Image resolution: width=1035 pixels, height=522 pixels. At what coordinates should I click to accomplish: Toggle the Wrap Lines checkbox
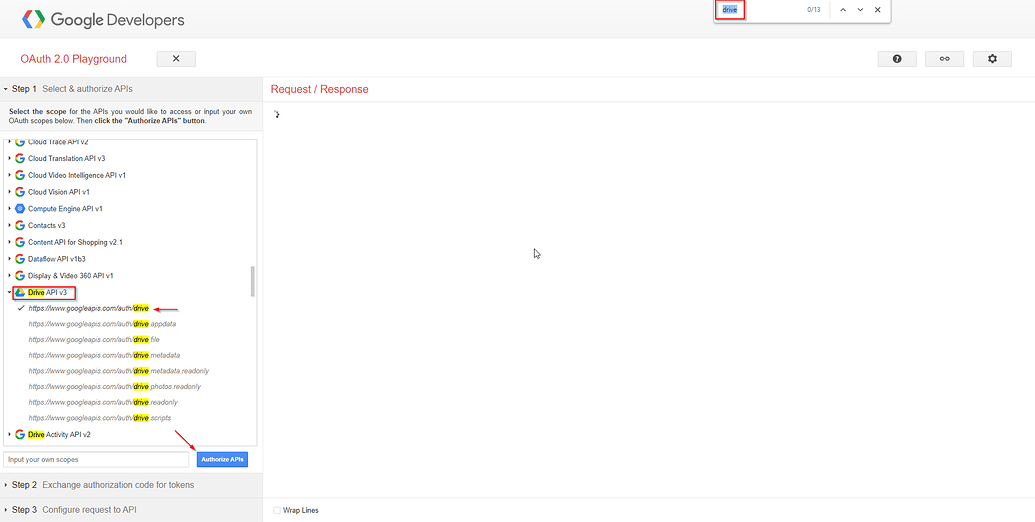277,510
